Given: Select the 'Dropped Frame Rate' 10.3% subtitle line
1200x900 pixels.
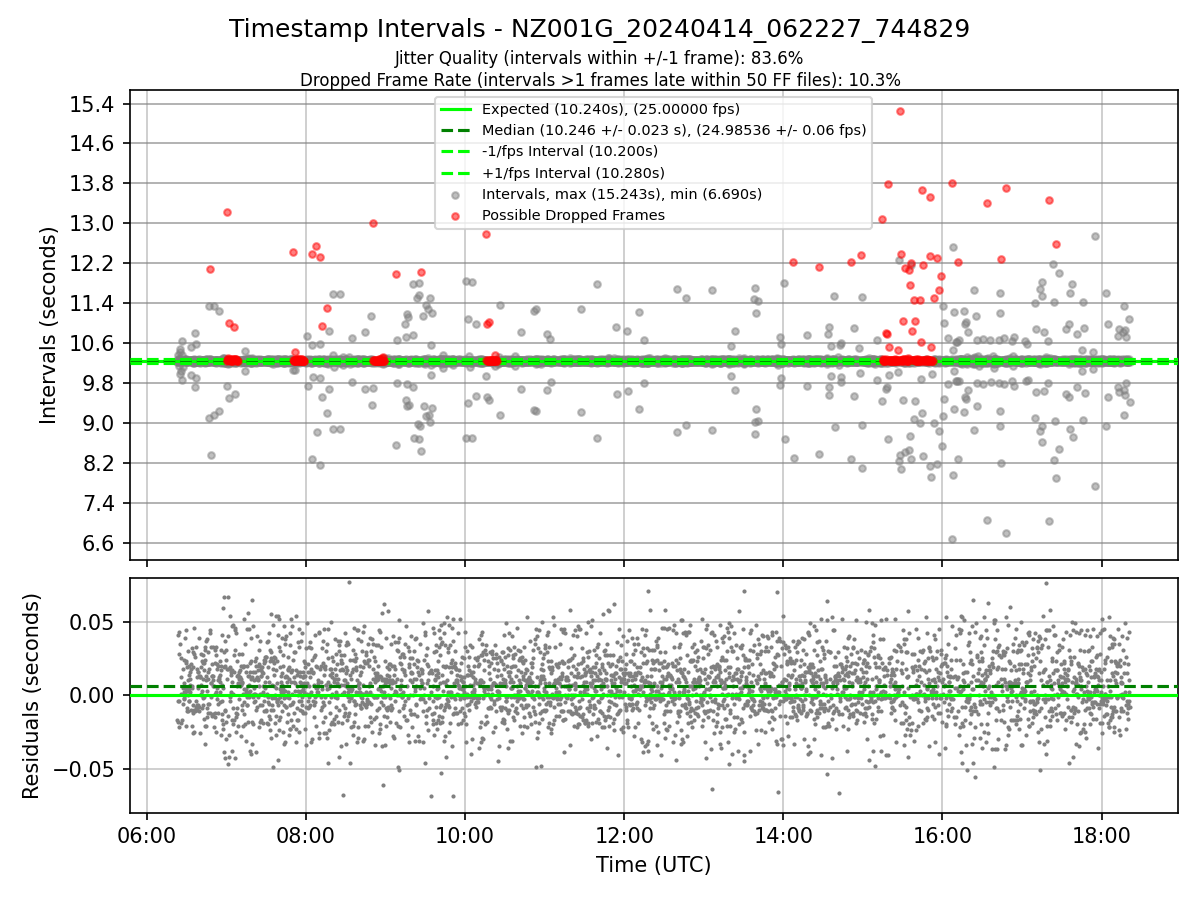Looking at the screenshot, I should [x=600, y=79].
